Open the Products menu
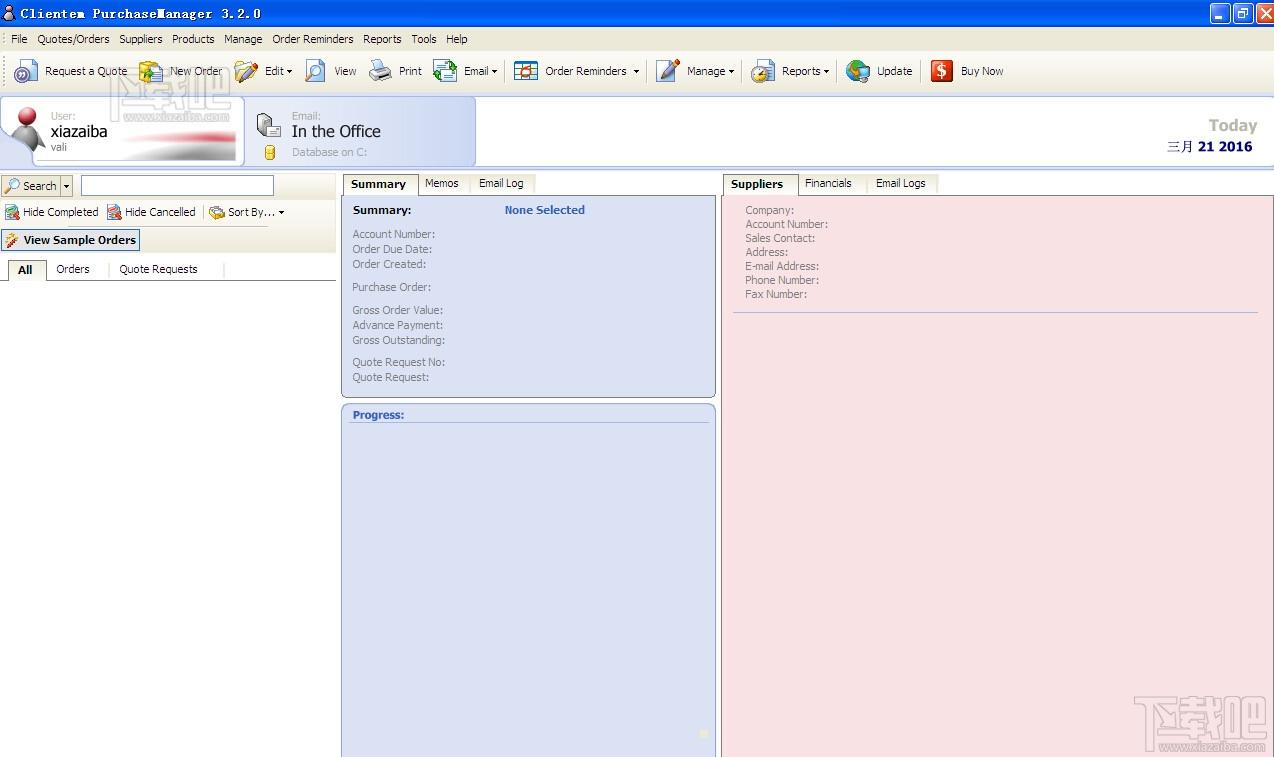Screen dimensions: 1274x757 (193, 39)
